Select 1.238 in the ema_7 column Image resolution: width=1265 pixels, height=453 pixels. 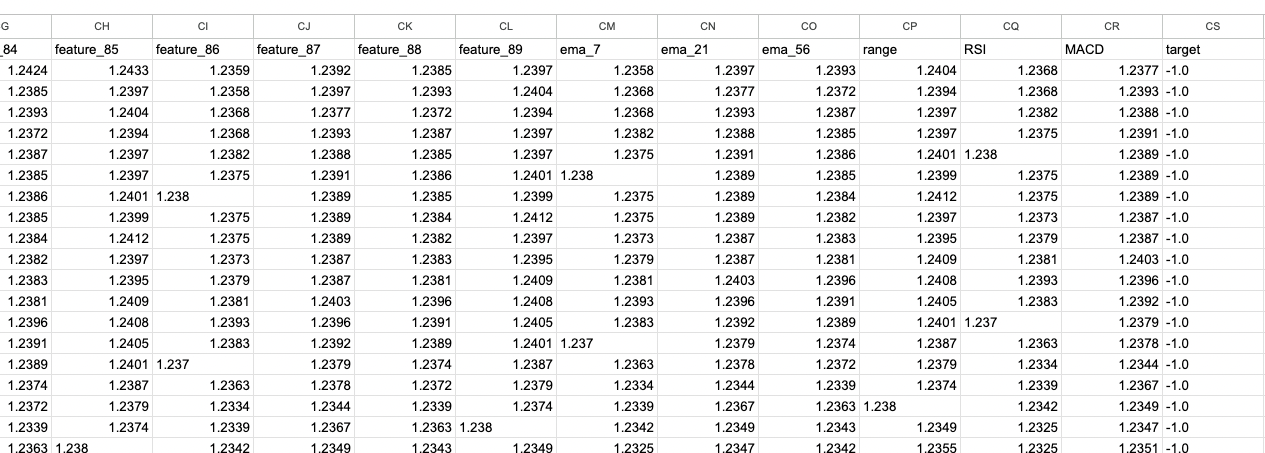pos(607,175)
